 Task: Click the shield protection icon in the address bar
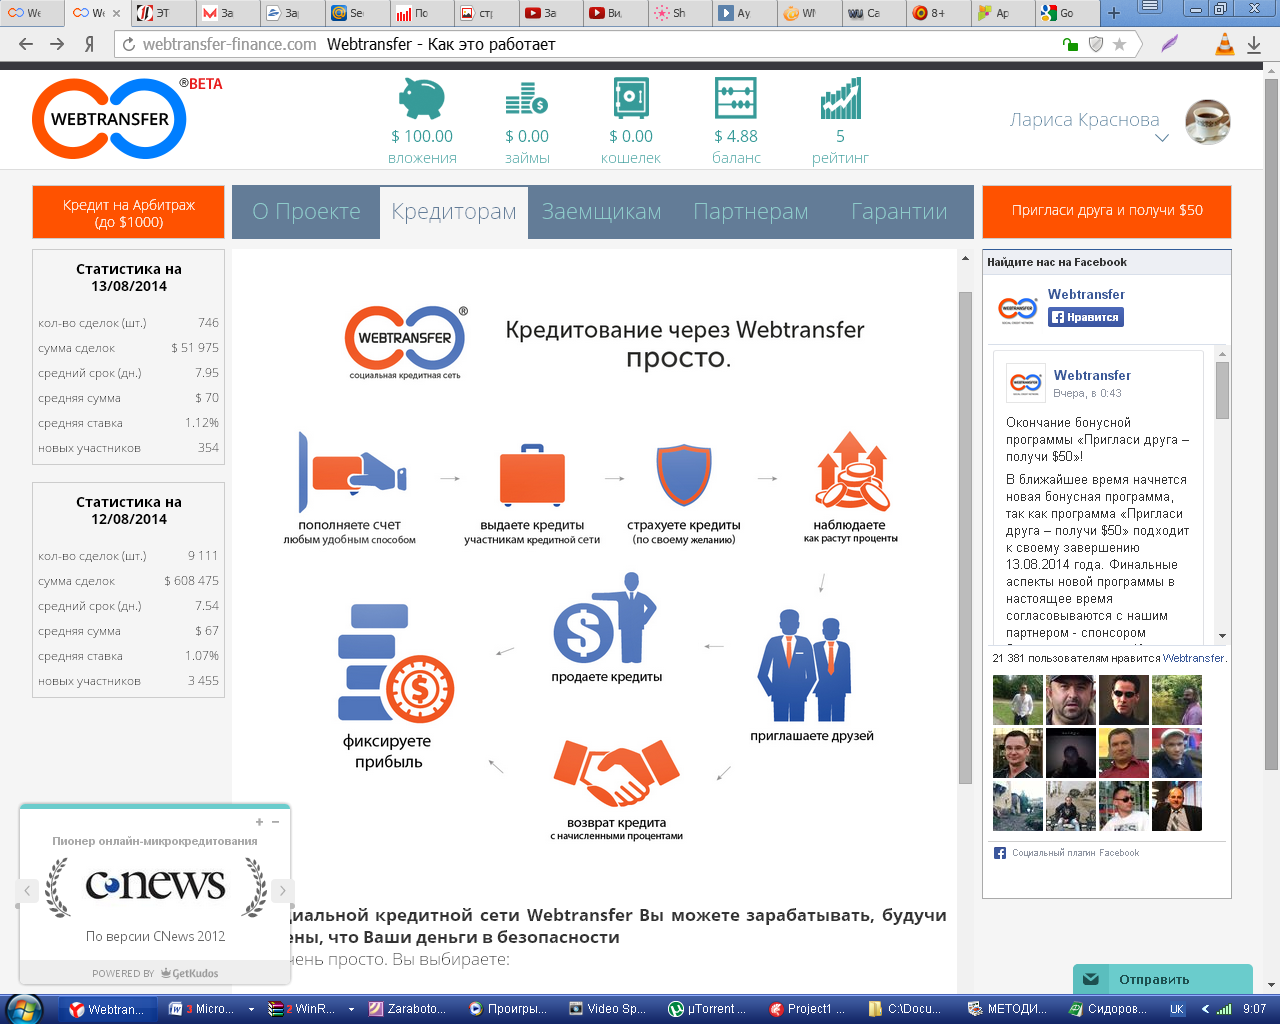(1096, 44)
